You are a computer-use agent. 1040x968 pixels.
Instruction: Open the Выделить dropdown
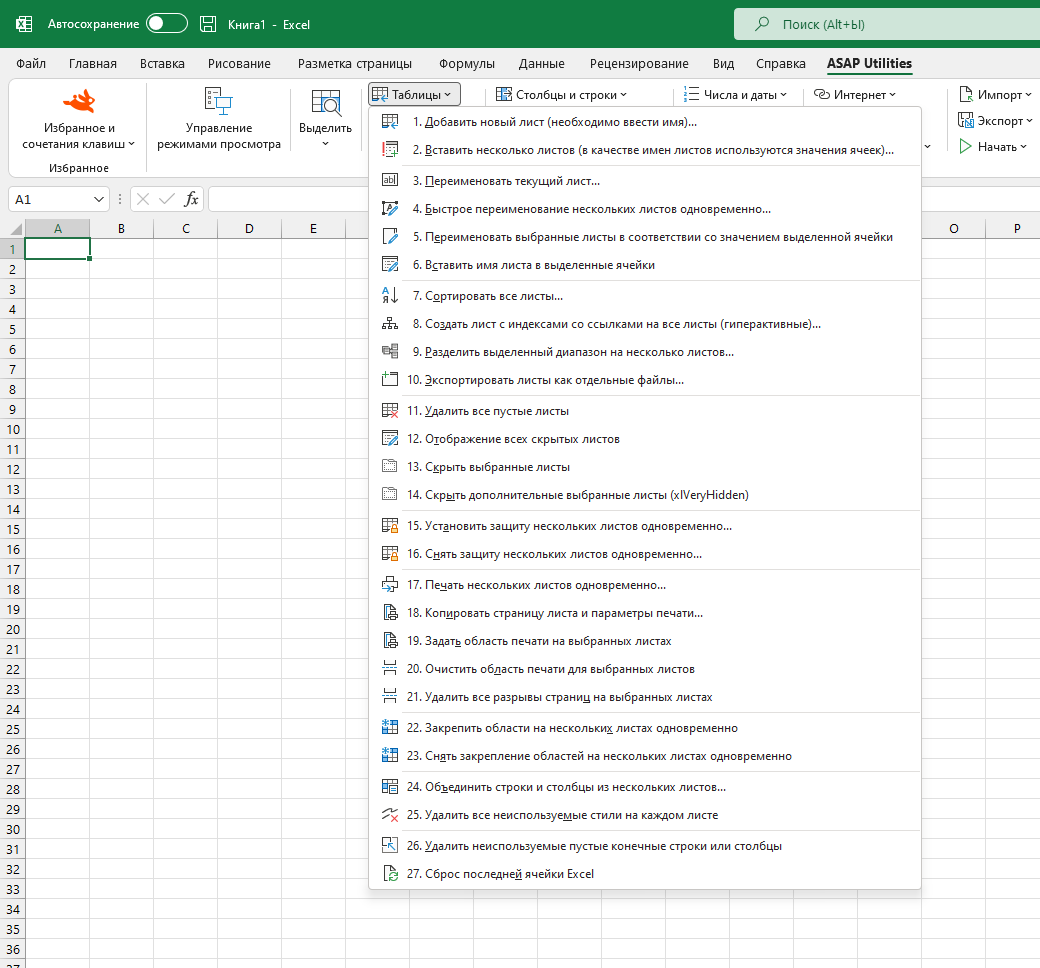pyautogui.click(x=325, y=119)
